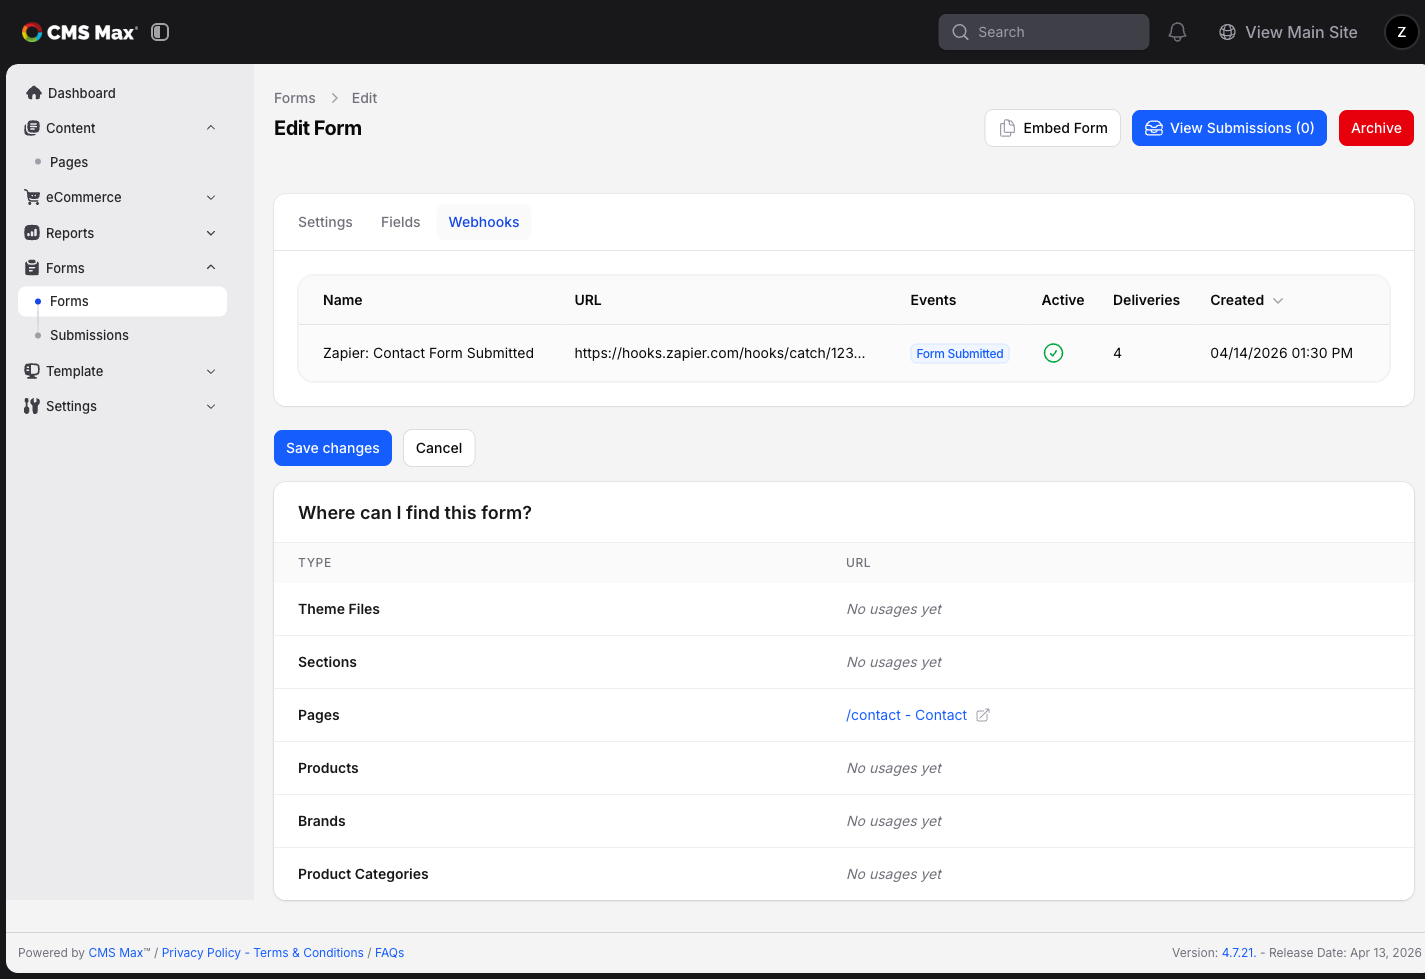Select the Webhooks tab
The width and height of the screenshot is (1425, 979).
click(x=484, y=222)
